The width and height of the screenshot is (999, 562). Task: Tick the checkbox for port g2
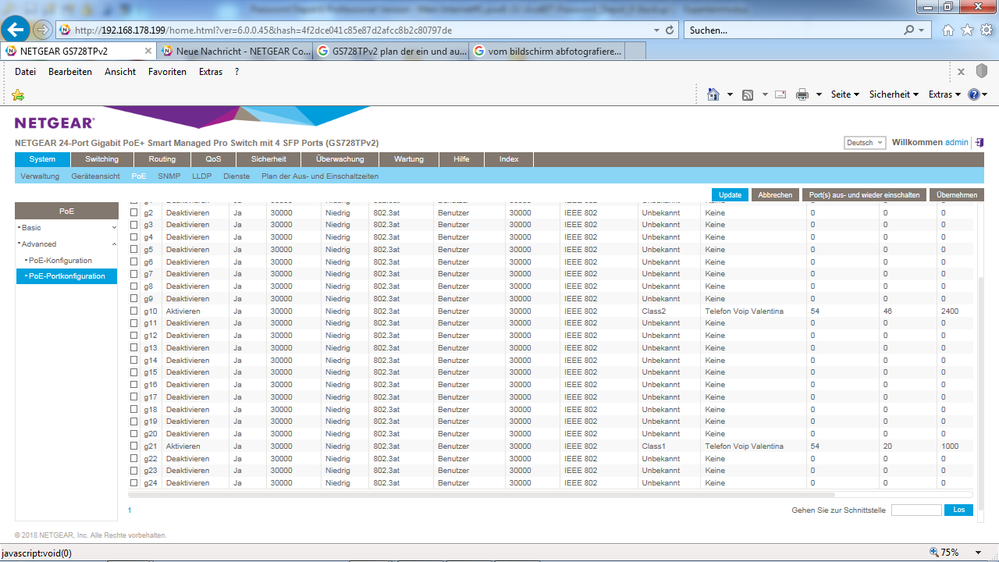tap(134, 212)
